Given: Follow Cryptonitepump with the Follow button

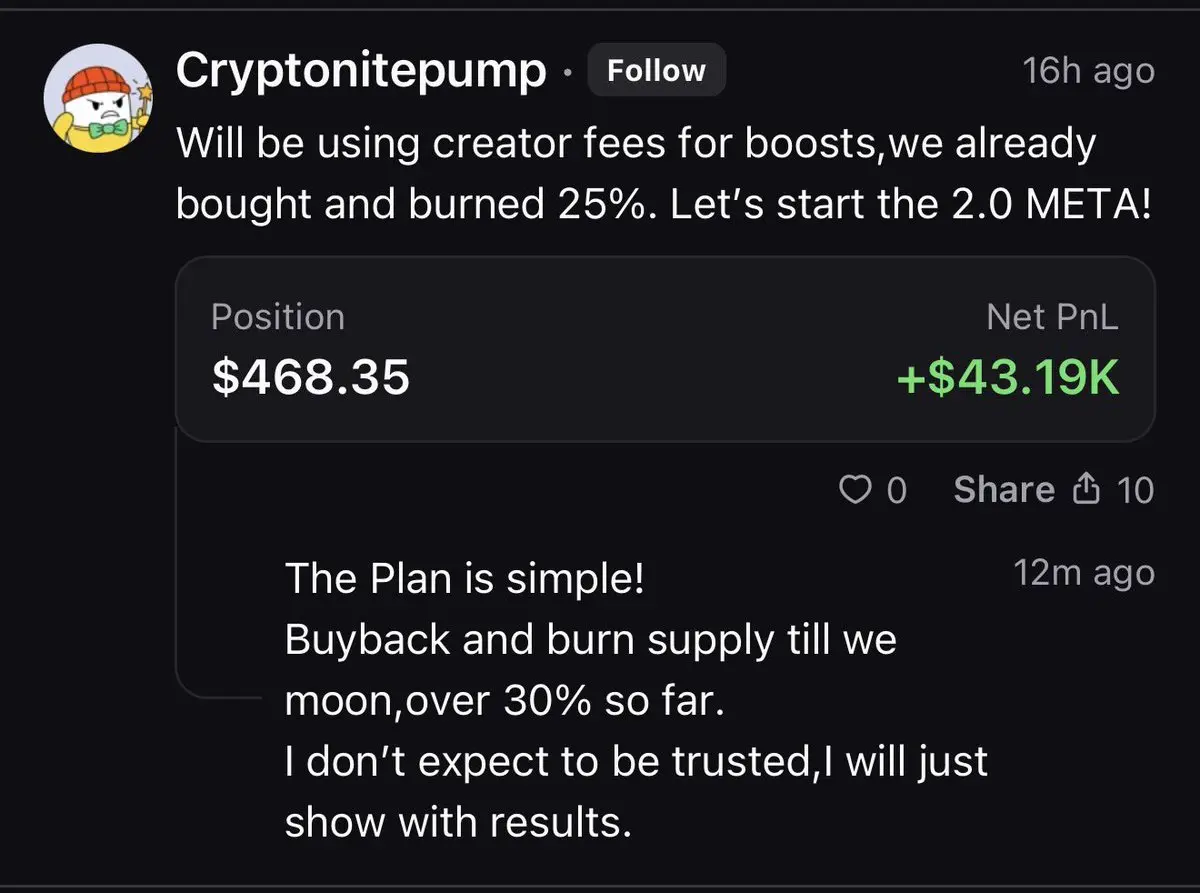Looking at the screenshot, I should click(656, 71).
